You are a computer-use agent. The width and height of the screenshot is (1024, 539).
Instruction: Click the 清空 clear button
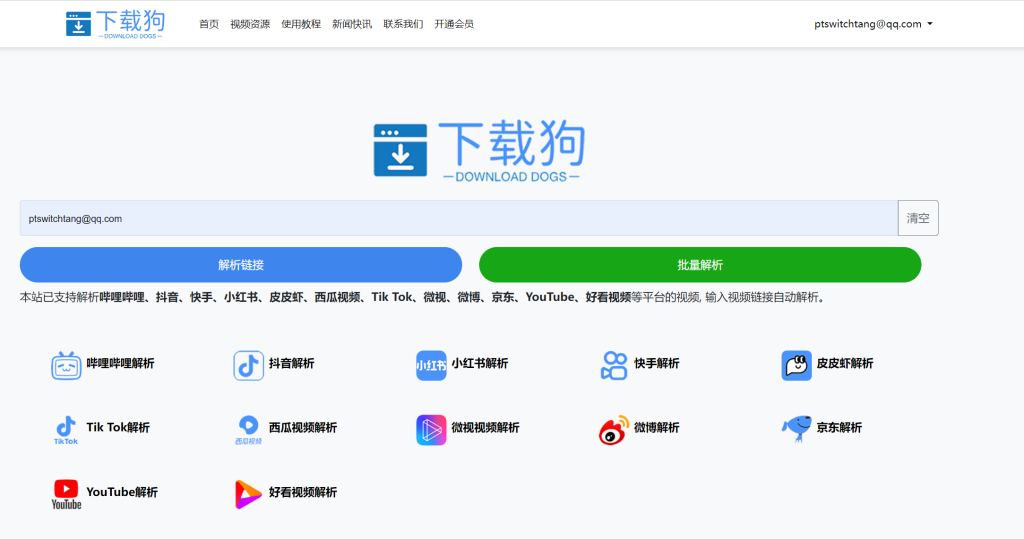point(918,218)
